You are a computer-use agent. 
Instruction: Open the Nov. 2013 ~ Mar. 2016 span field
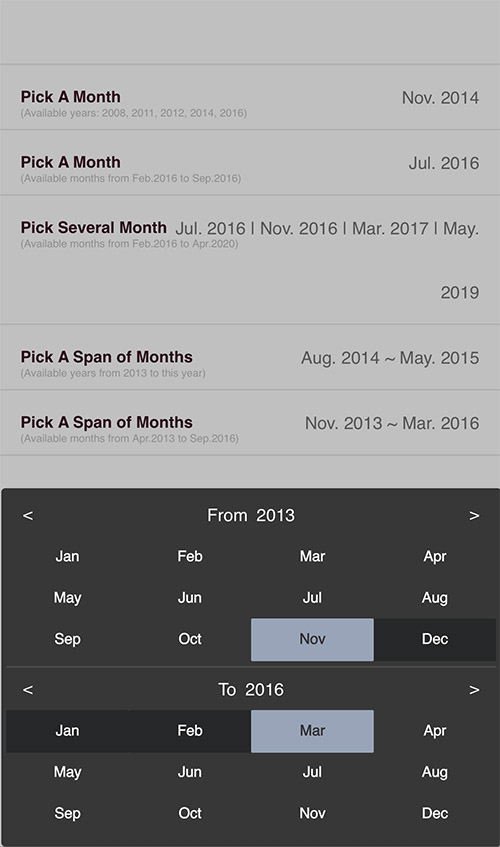pyautogui.click(x=392, y=424)
